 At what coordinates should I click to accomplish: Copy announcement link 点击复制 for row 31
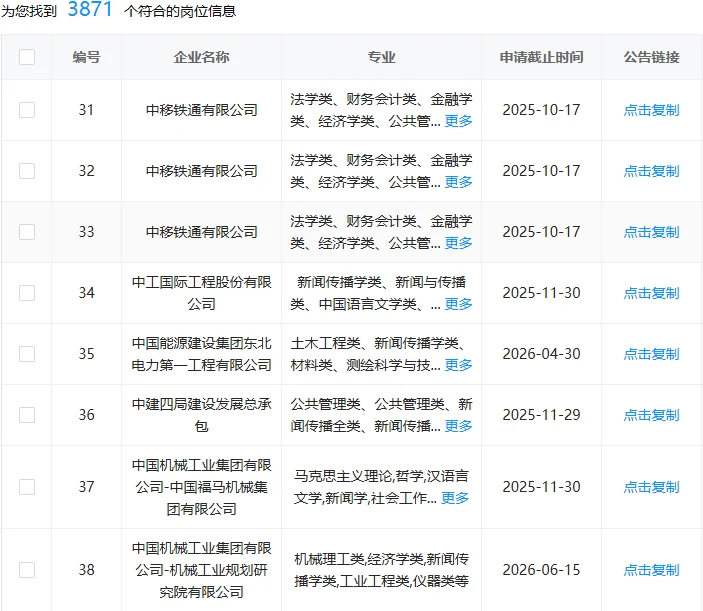pyautogui.click(x=651, y=110)
